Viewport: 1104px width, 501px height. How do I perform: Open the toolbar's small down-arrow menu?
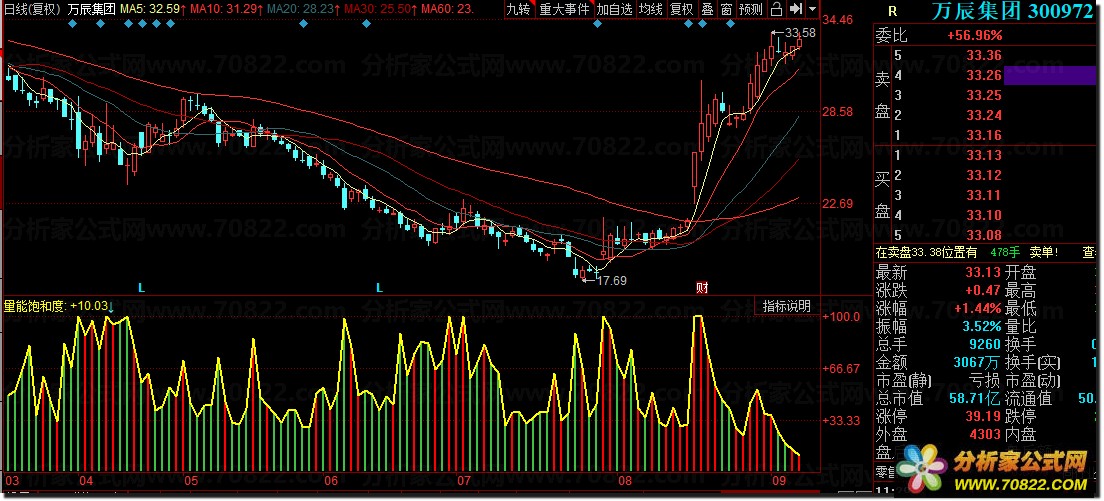tap(813, 9)
